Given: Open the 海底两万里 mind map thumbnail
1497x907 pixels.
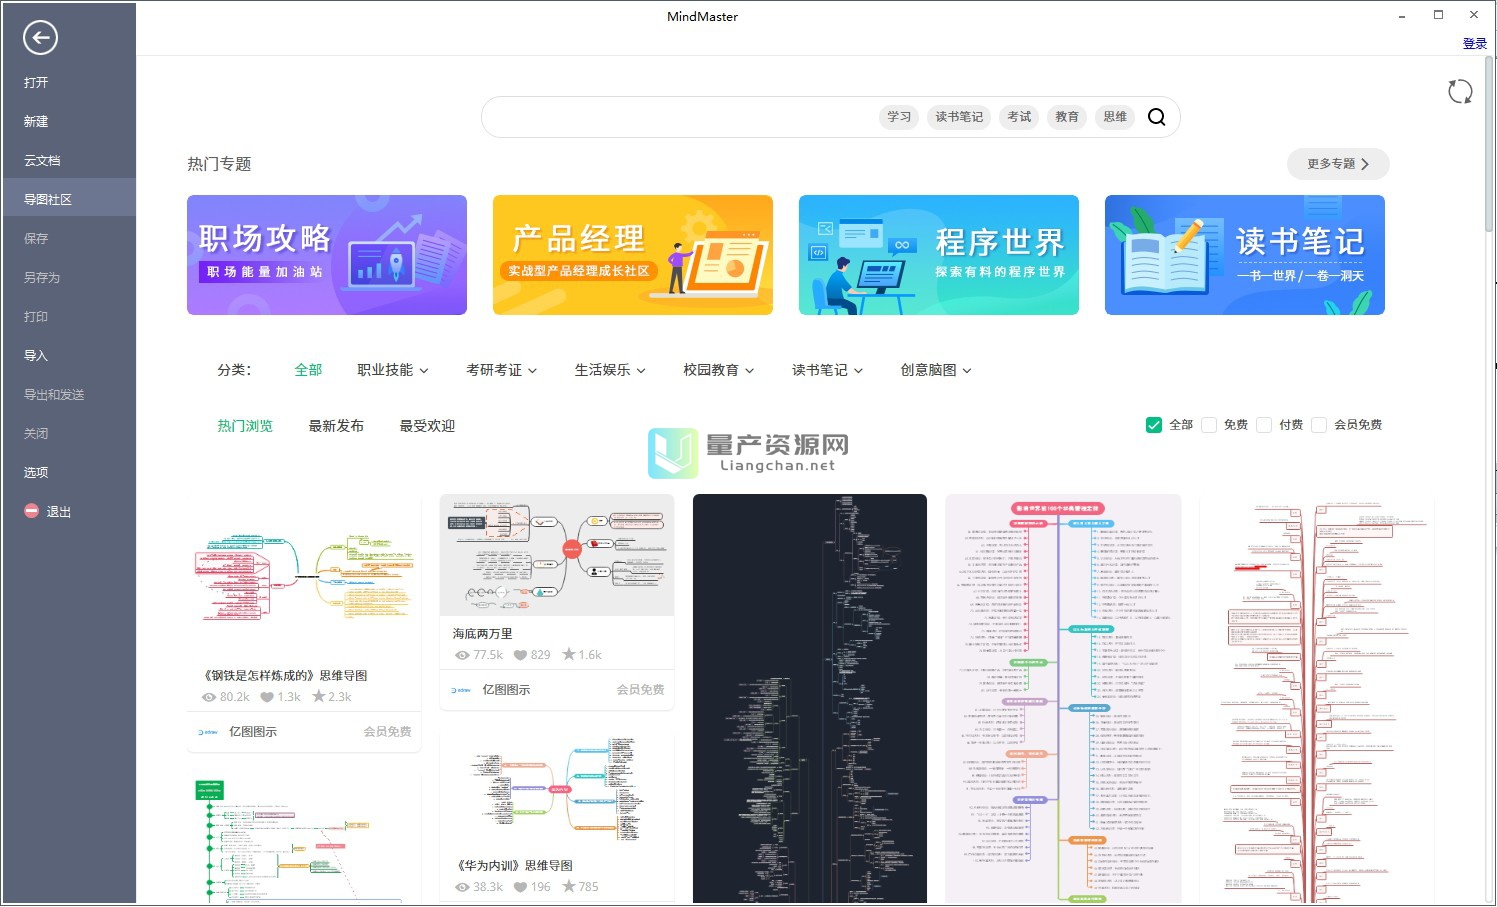Looking at the screenshot, I should [x=557, y=555].
